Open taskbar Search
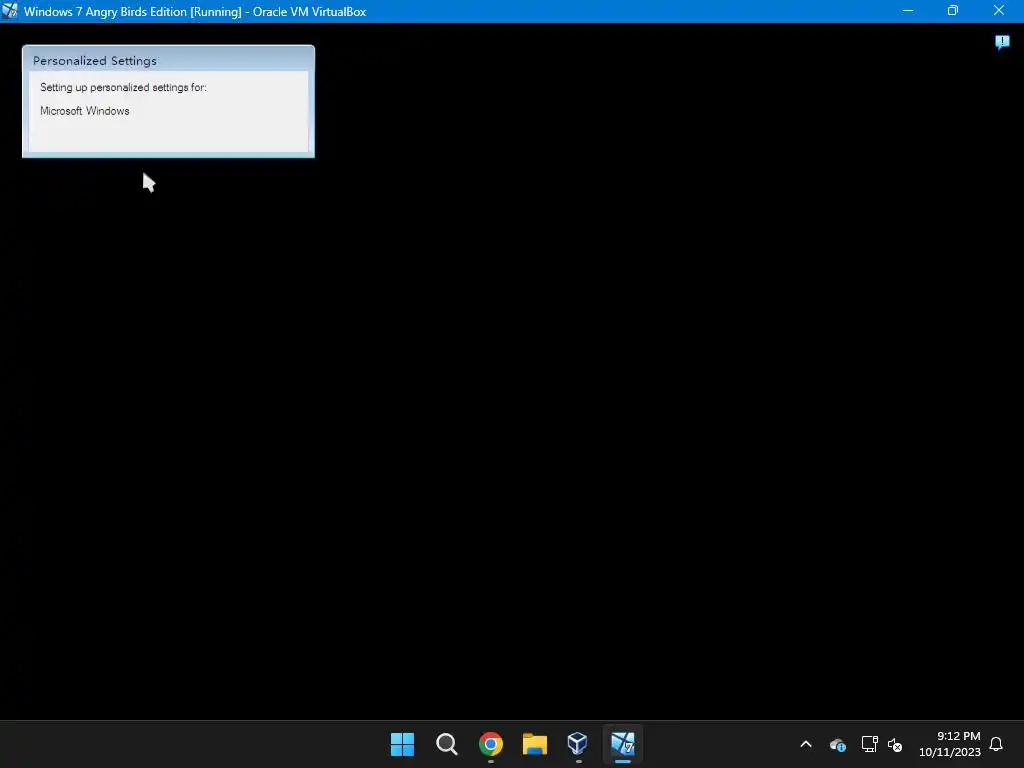This screenshot has height=768, width=1024. coord(447,744)
